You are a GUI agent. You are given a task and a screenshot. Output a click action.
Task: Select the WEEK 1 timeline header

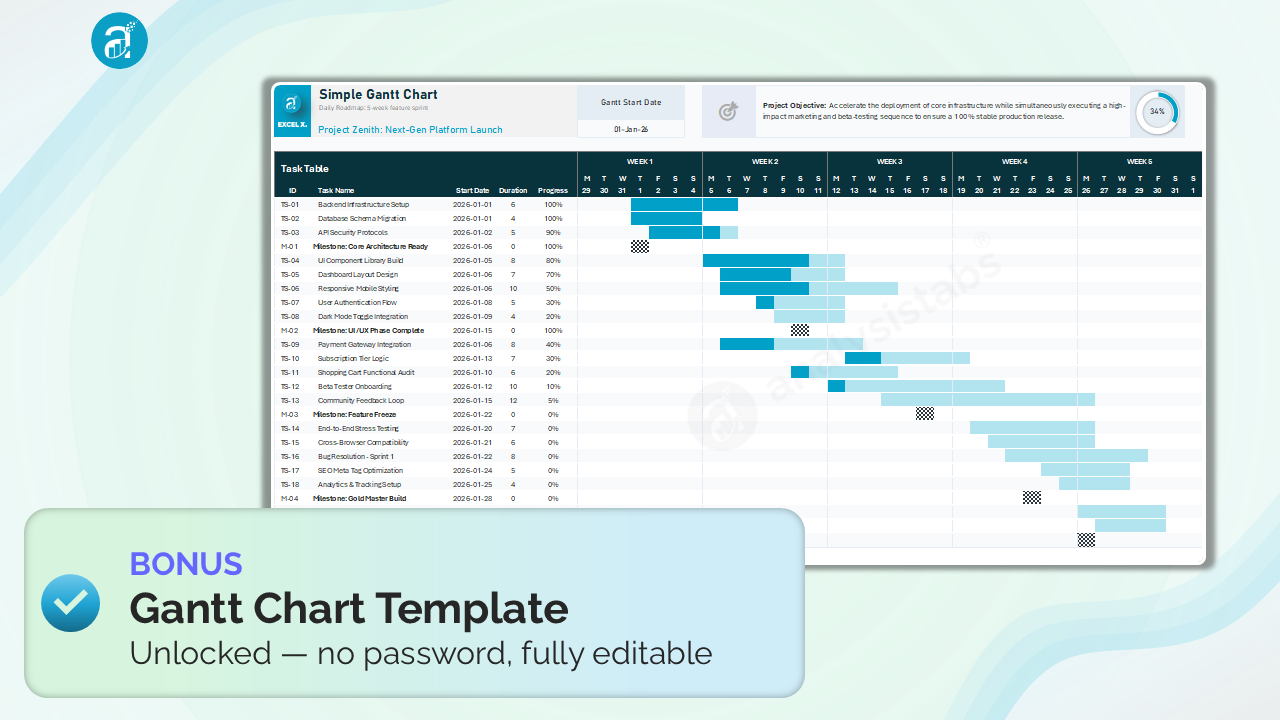(x=640, y=161)
